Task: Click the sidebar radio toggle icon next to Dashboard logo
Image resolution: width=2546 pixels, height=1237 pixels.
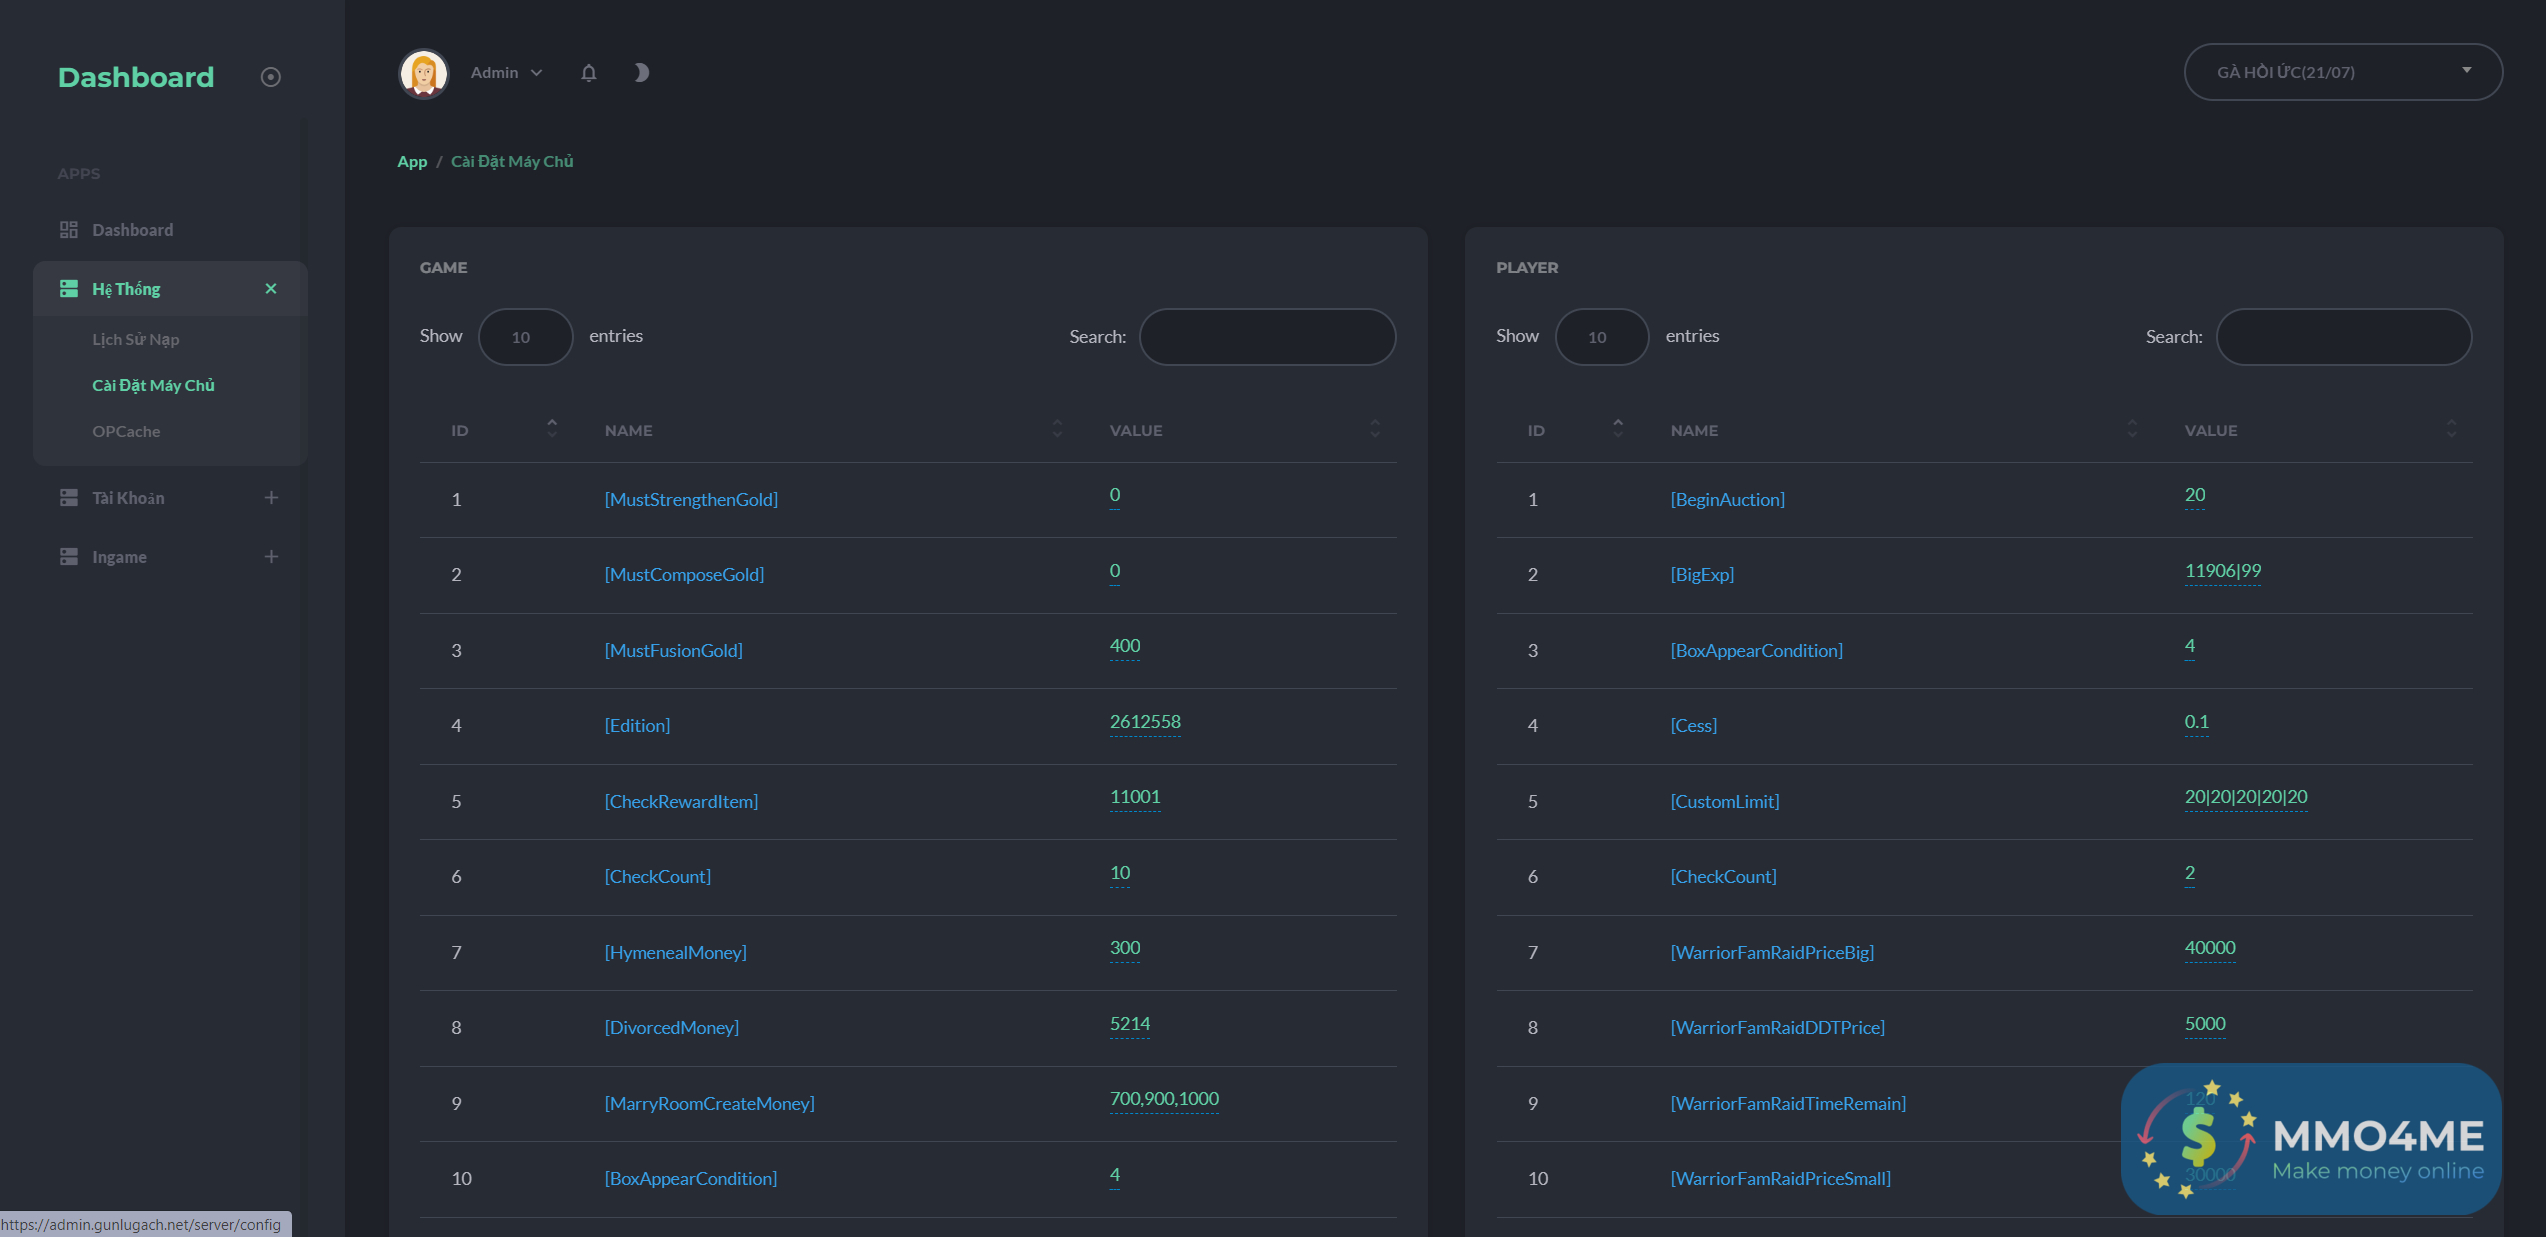Action: (x=270, y=77)
